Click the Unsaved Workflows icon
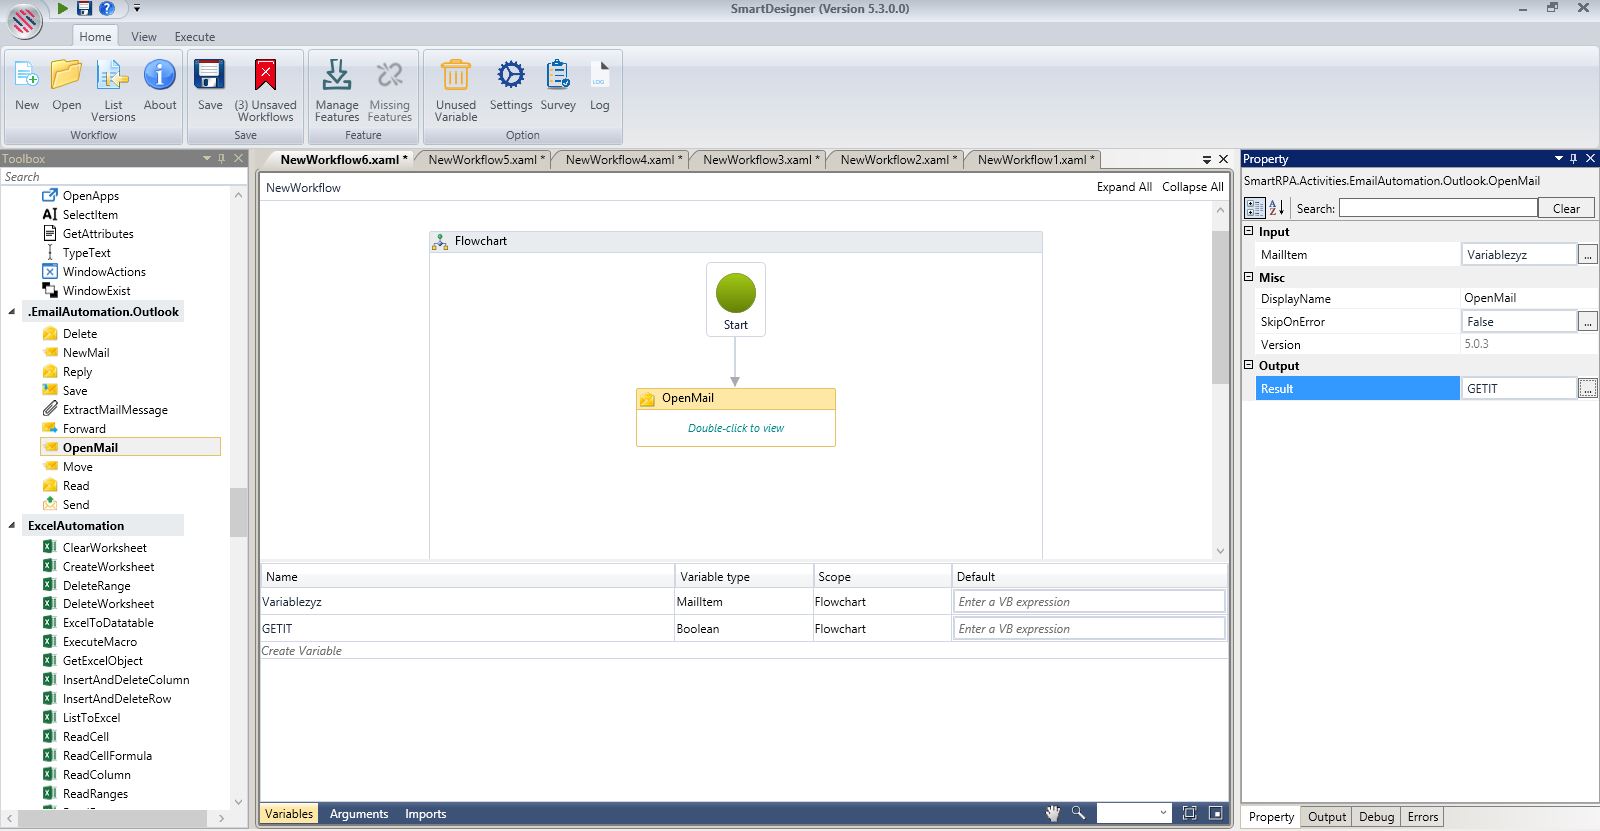This screenshot has width=1600, height=831. click(x=265, y=75)
